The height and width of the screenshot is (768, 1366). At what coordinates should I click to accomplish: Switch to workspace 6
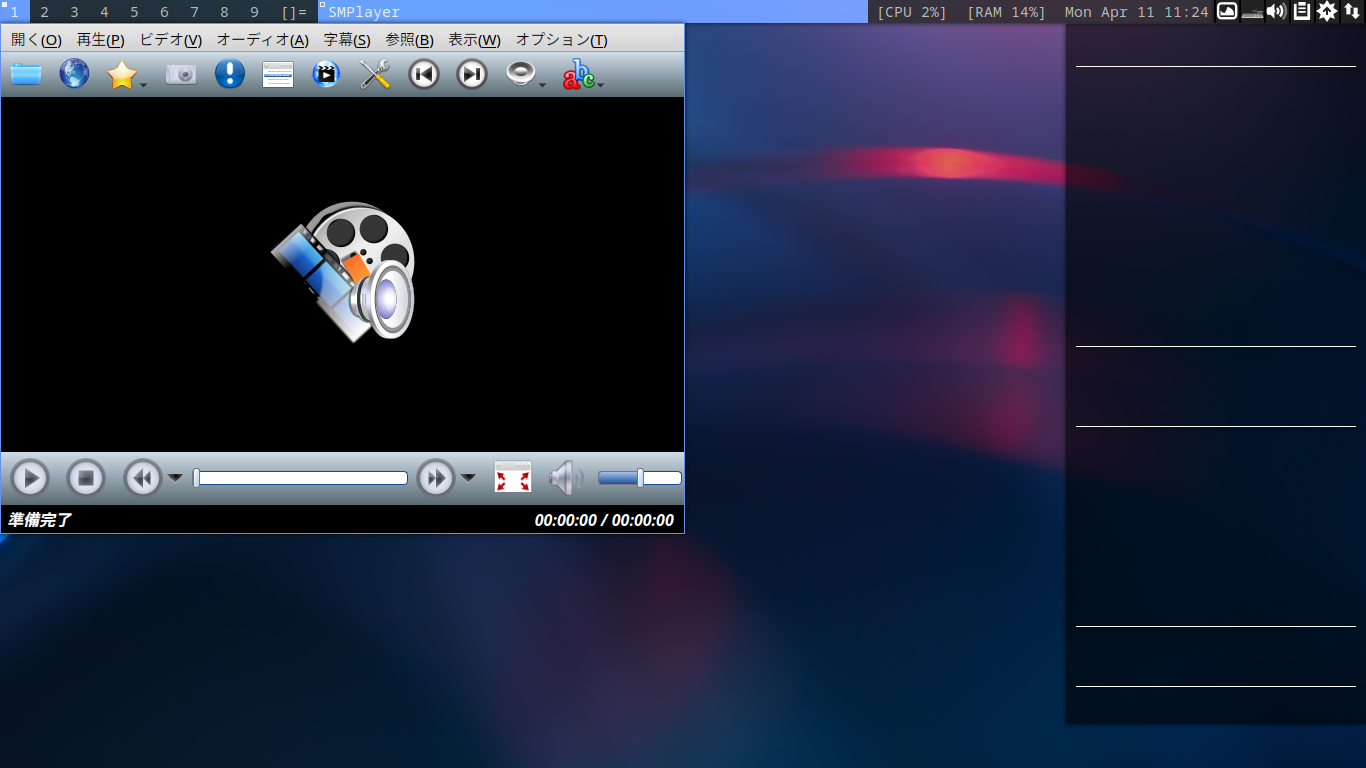pos(165,12)
